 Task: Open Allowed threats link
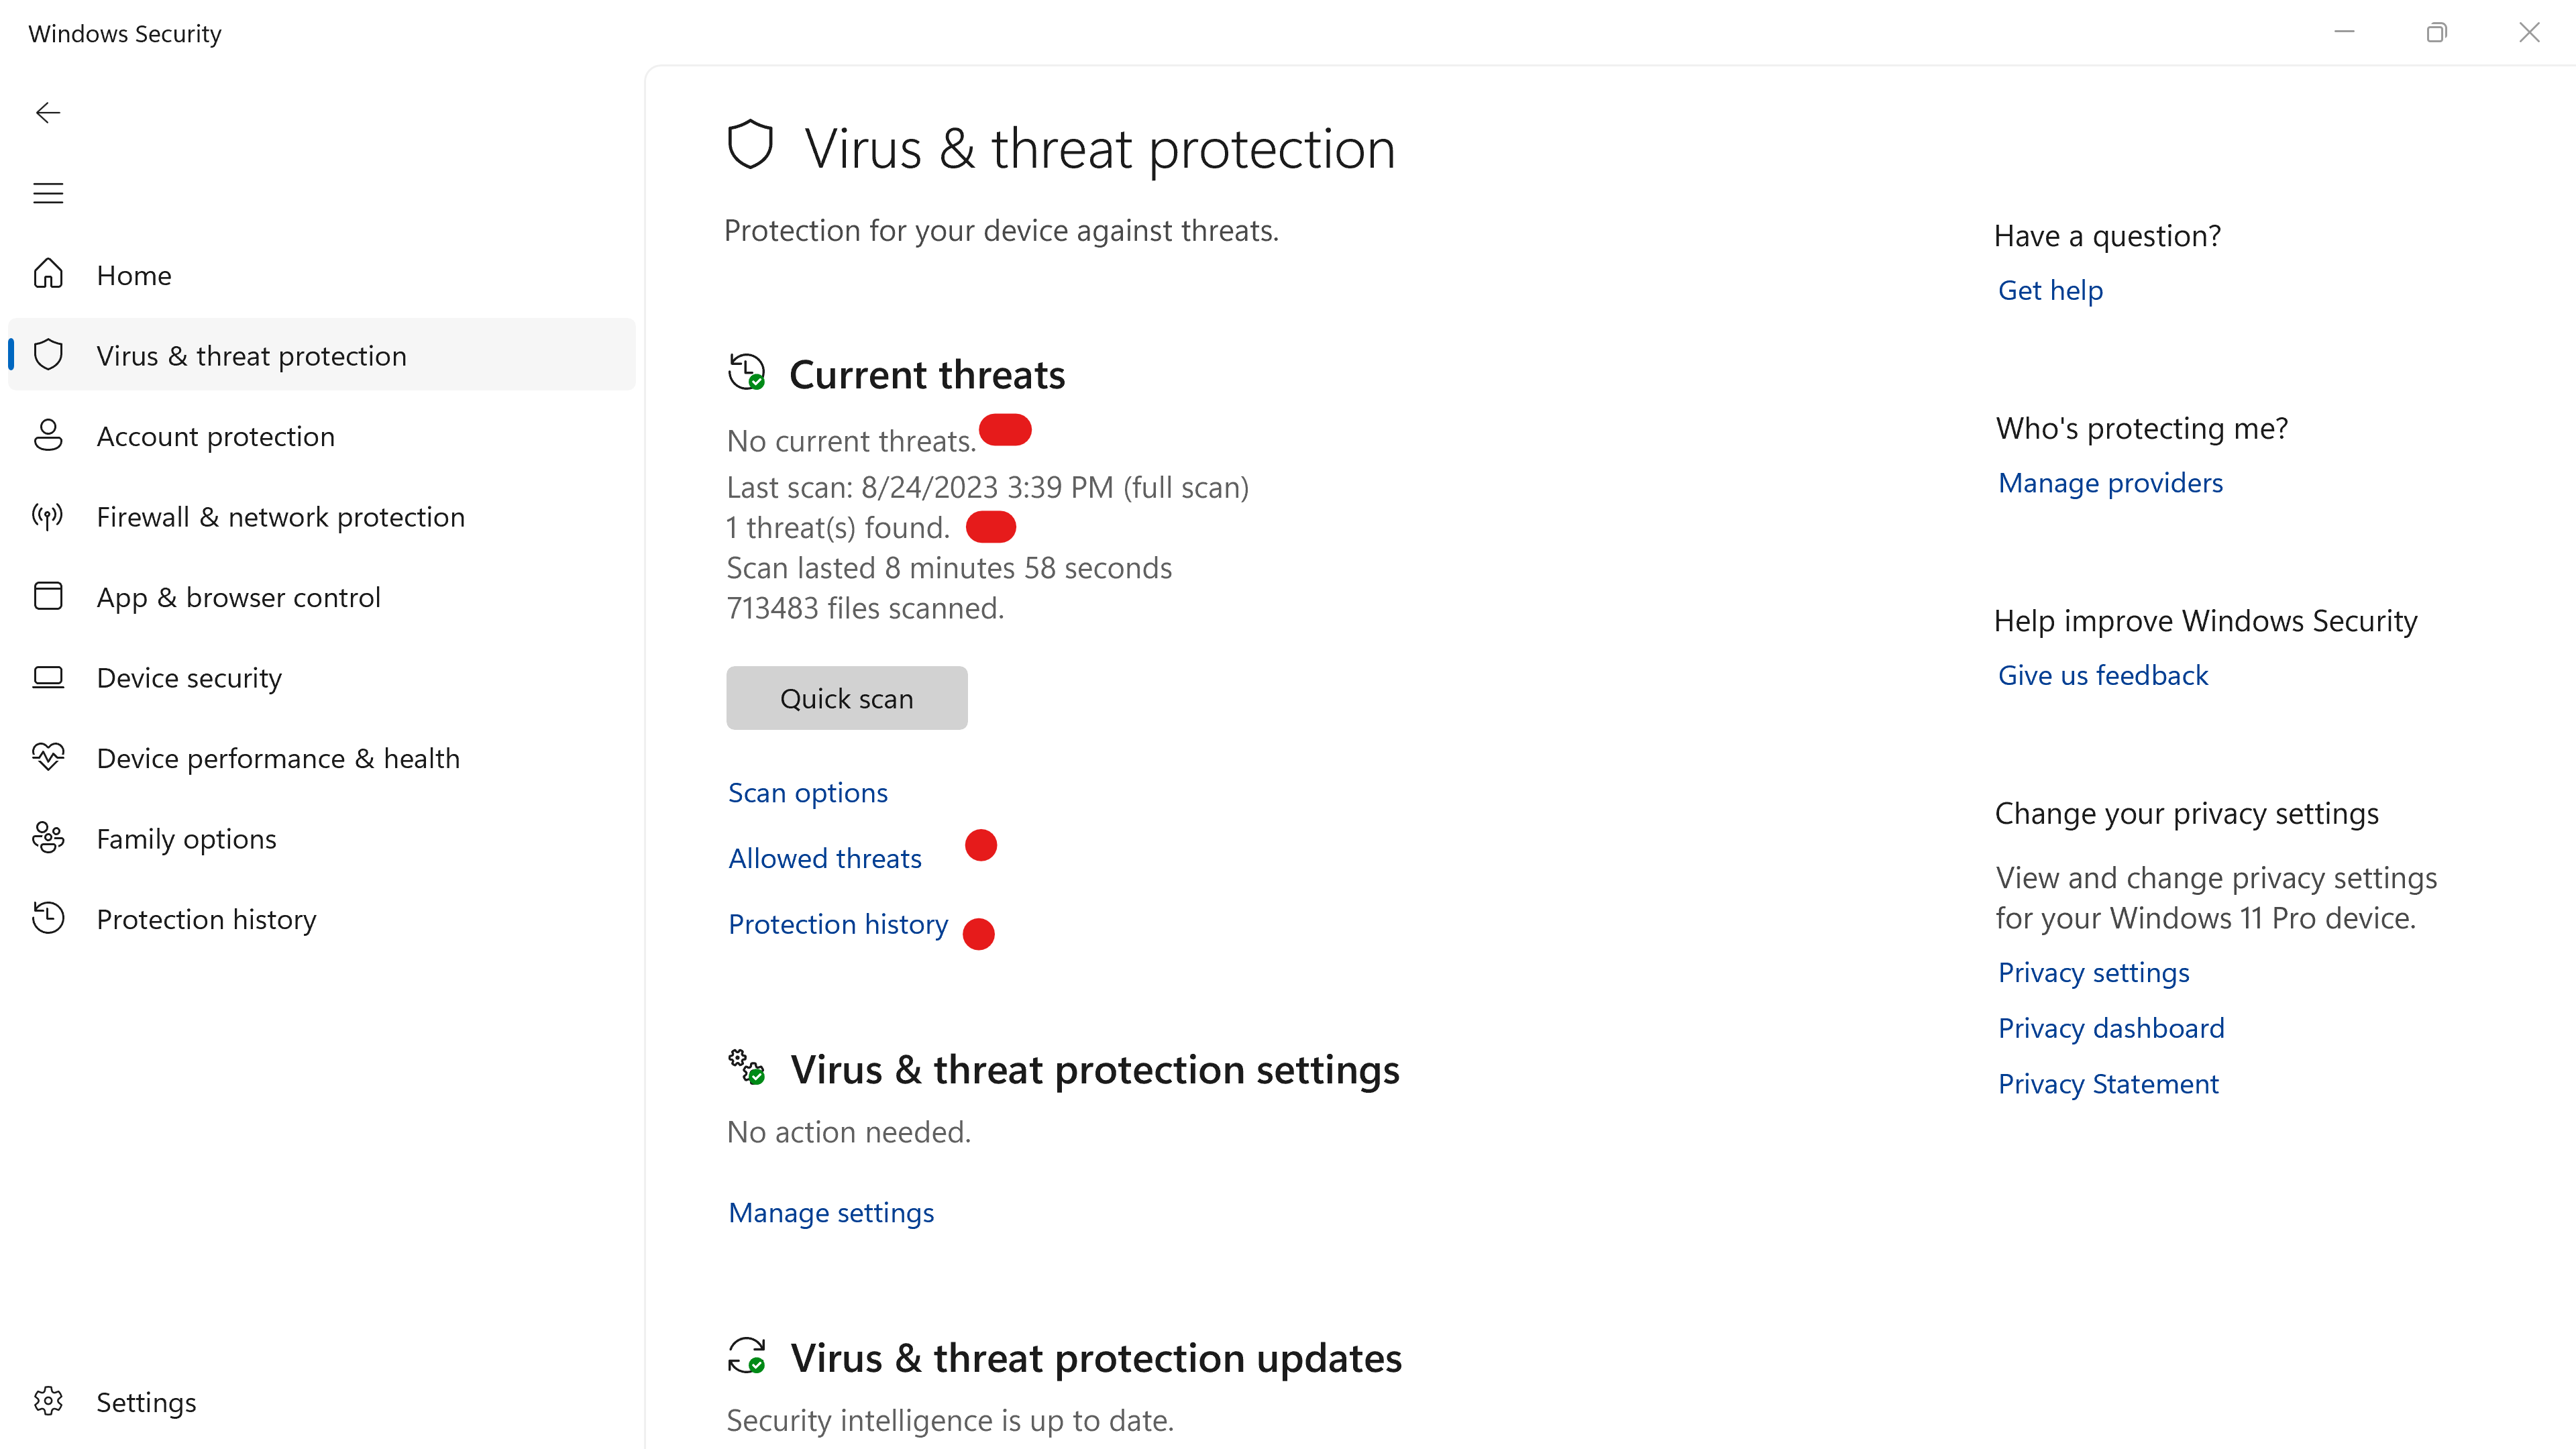[x=824, y=859]
